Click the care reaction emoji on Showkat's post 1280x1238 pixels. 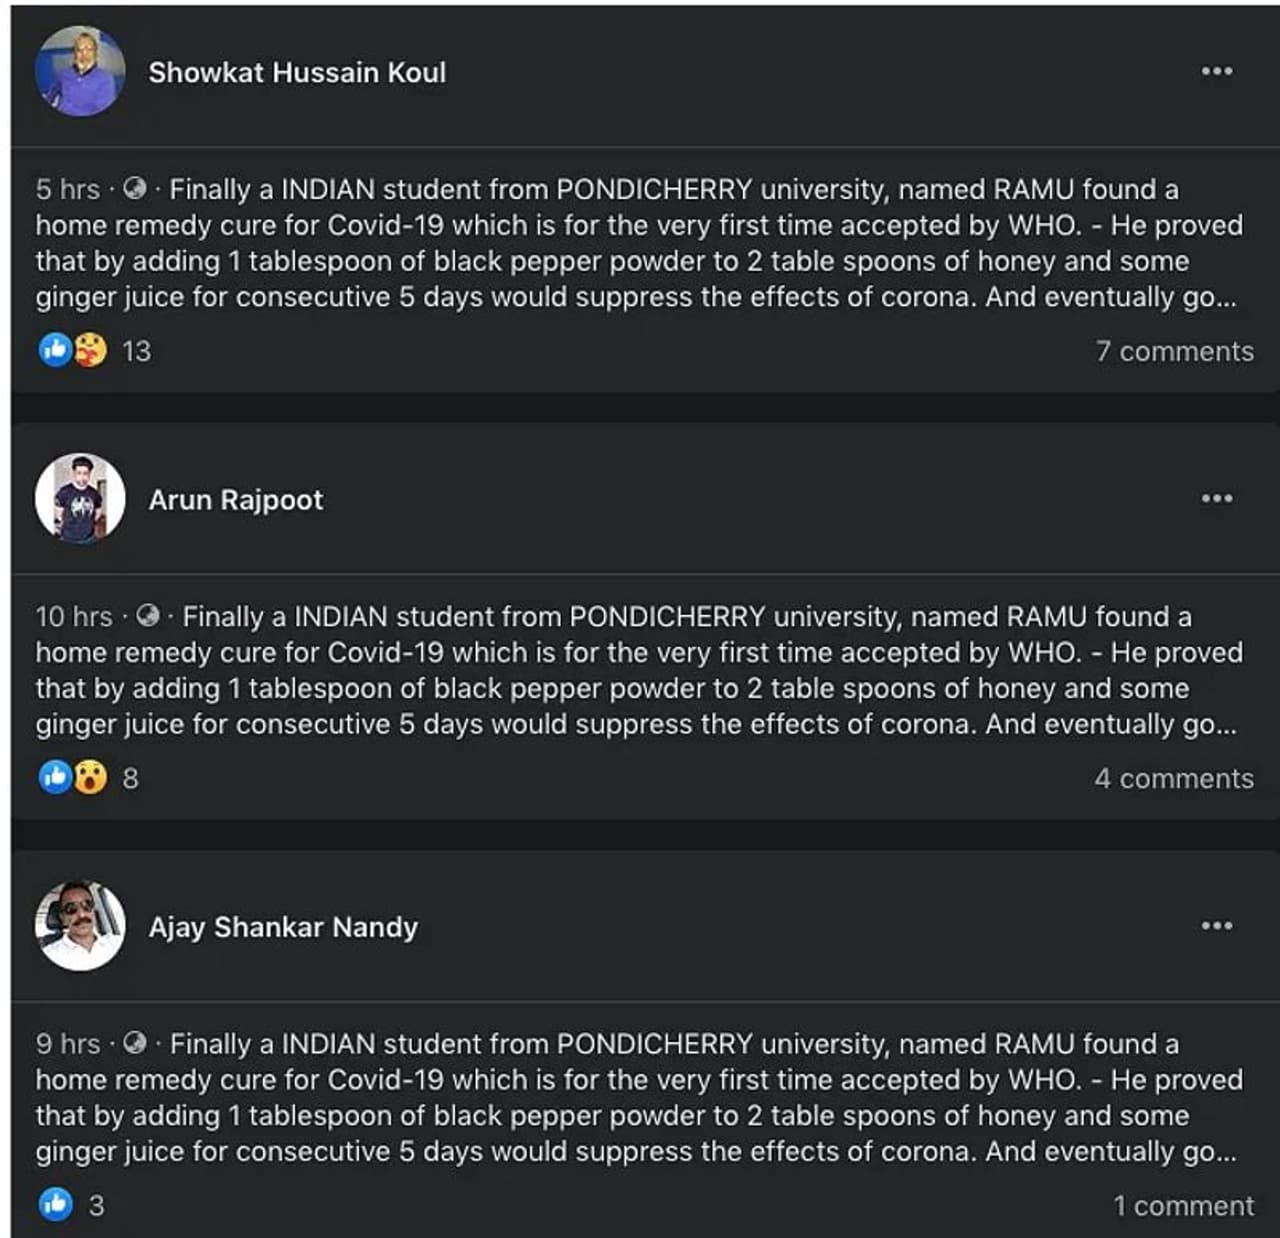click(90, 350)
